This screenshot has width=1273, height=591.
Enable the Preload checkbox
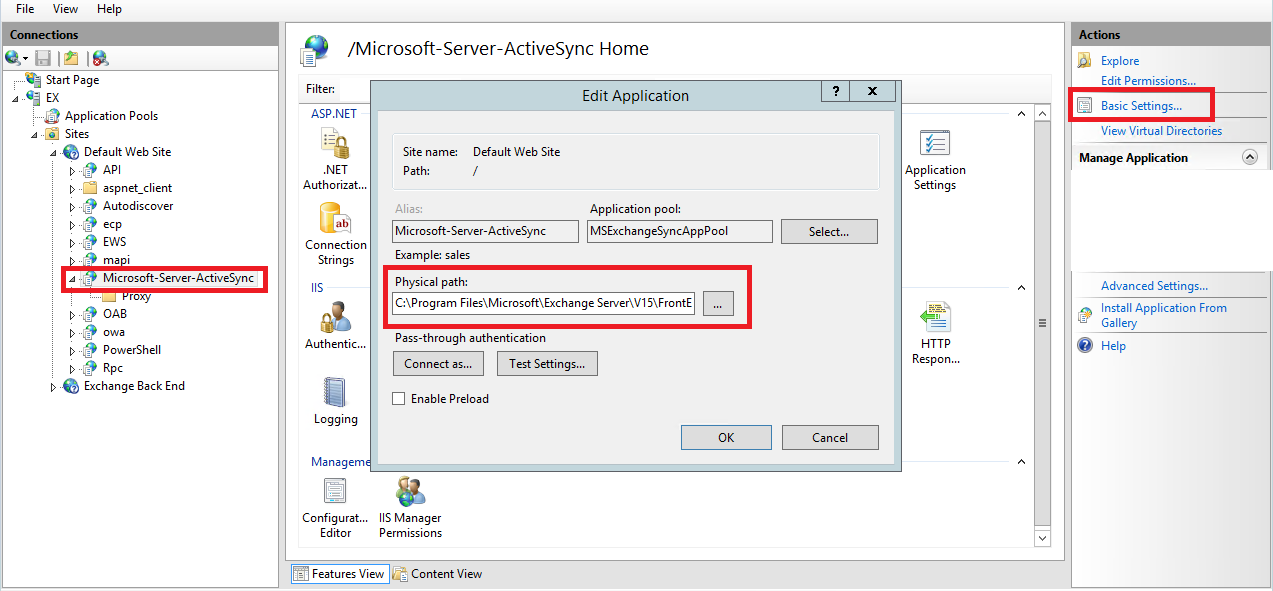pos(399,398)
